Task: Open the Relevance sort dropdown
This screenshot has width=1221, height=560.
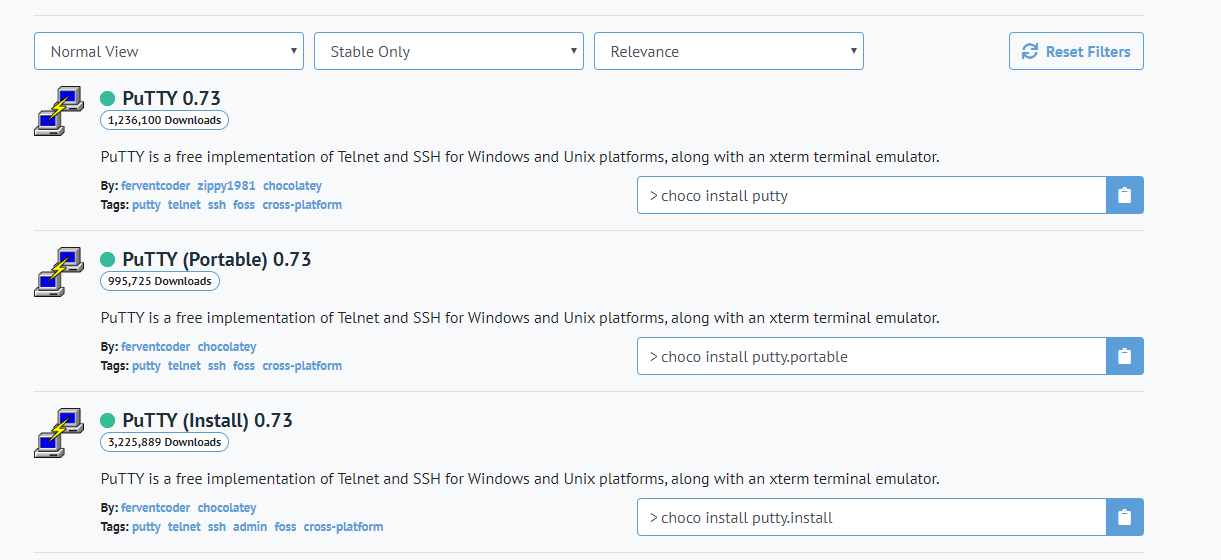Action: (x=729, y=51)
